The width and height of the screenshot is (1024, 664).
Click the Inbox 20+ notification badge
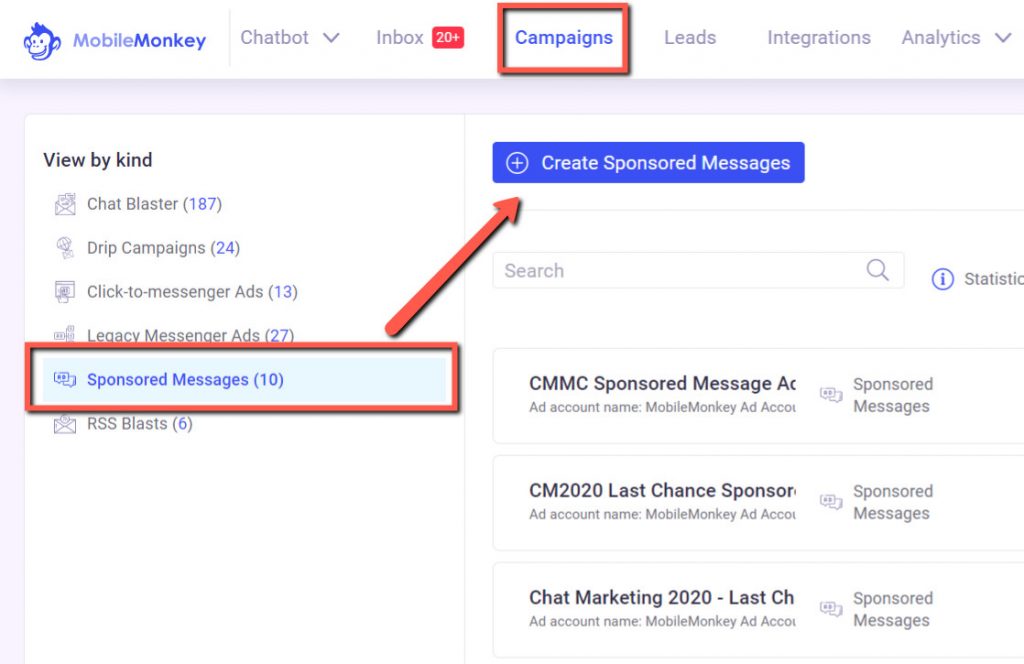coord(447,38)
